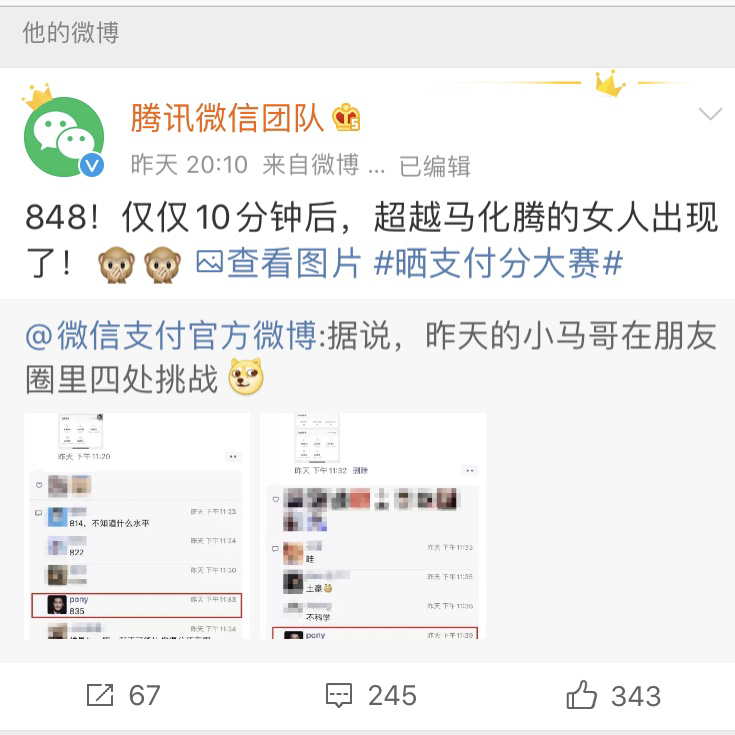Tap the 已编辑 edited label
Viewport: 735px width, 735px height.
[x=435, y=166]
